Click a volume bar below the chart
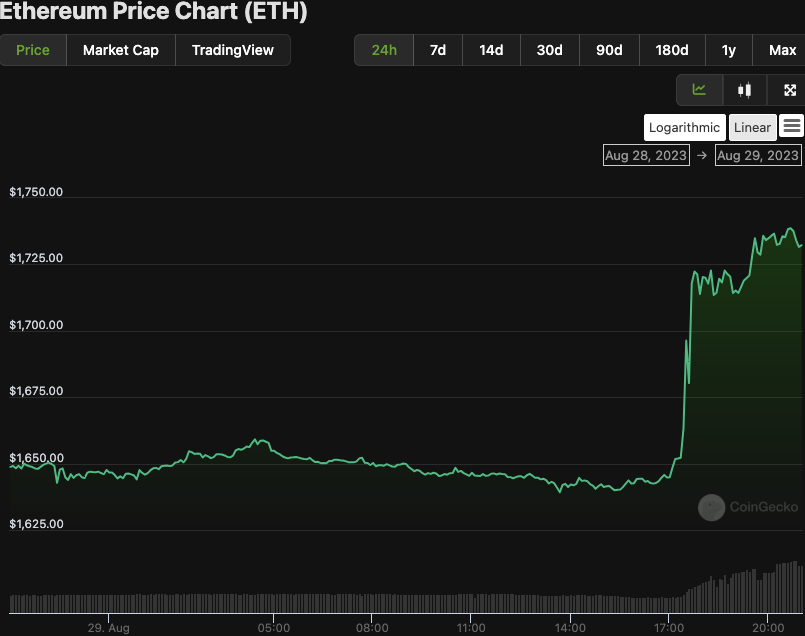 coord(400,600)
